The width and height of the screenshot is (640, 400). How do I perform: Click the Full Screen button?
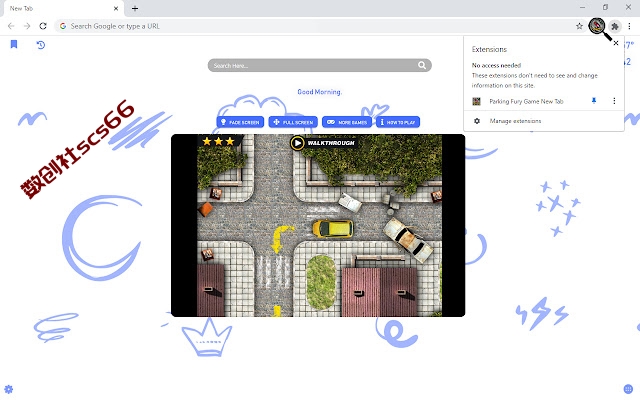[x=293, y=122]
